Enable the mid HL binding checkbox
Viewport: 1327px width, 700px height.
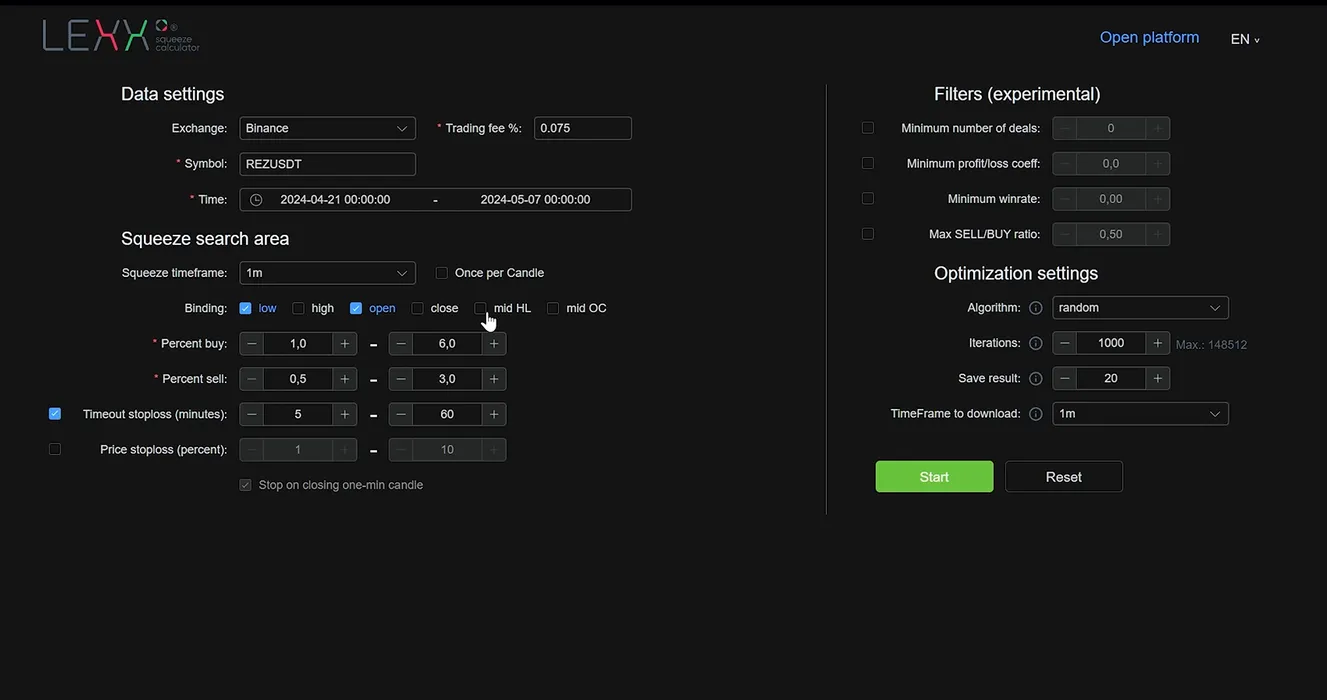480,308
